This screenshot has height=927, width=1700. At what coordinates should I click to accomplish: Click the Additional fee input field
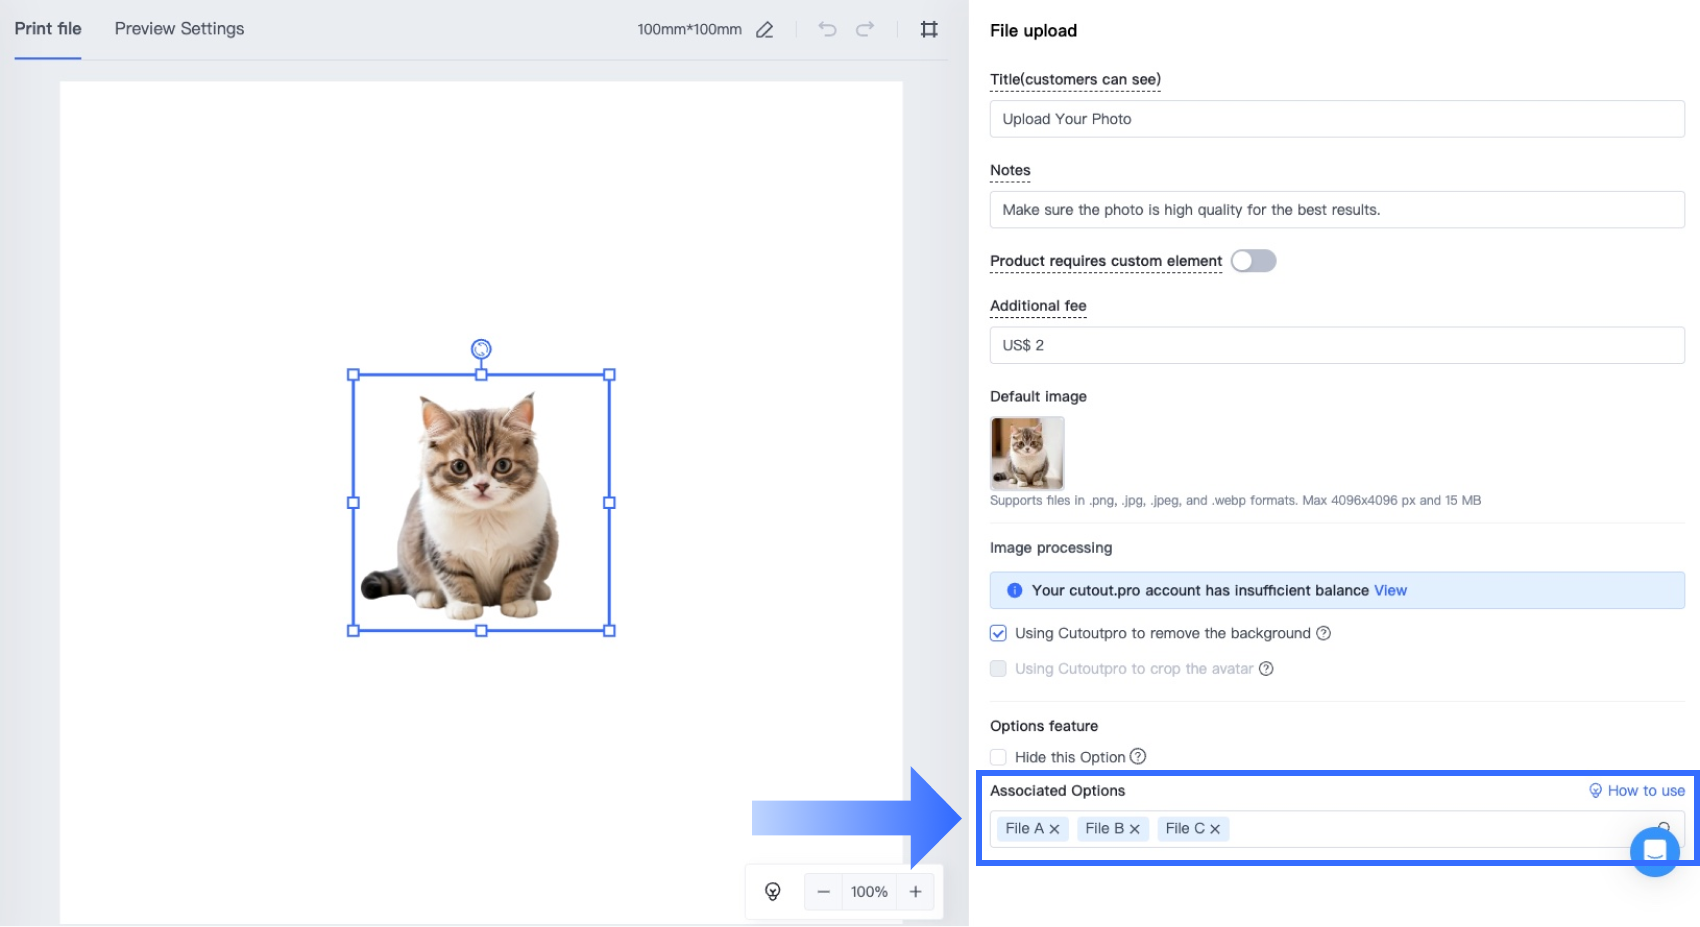(1337, 345)
